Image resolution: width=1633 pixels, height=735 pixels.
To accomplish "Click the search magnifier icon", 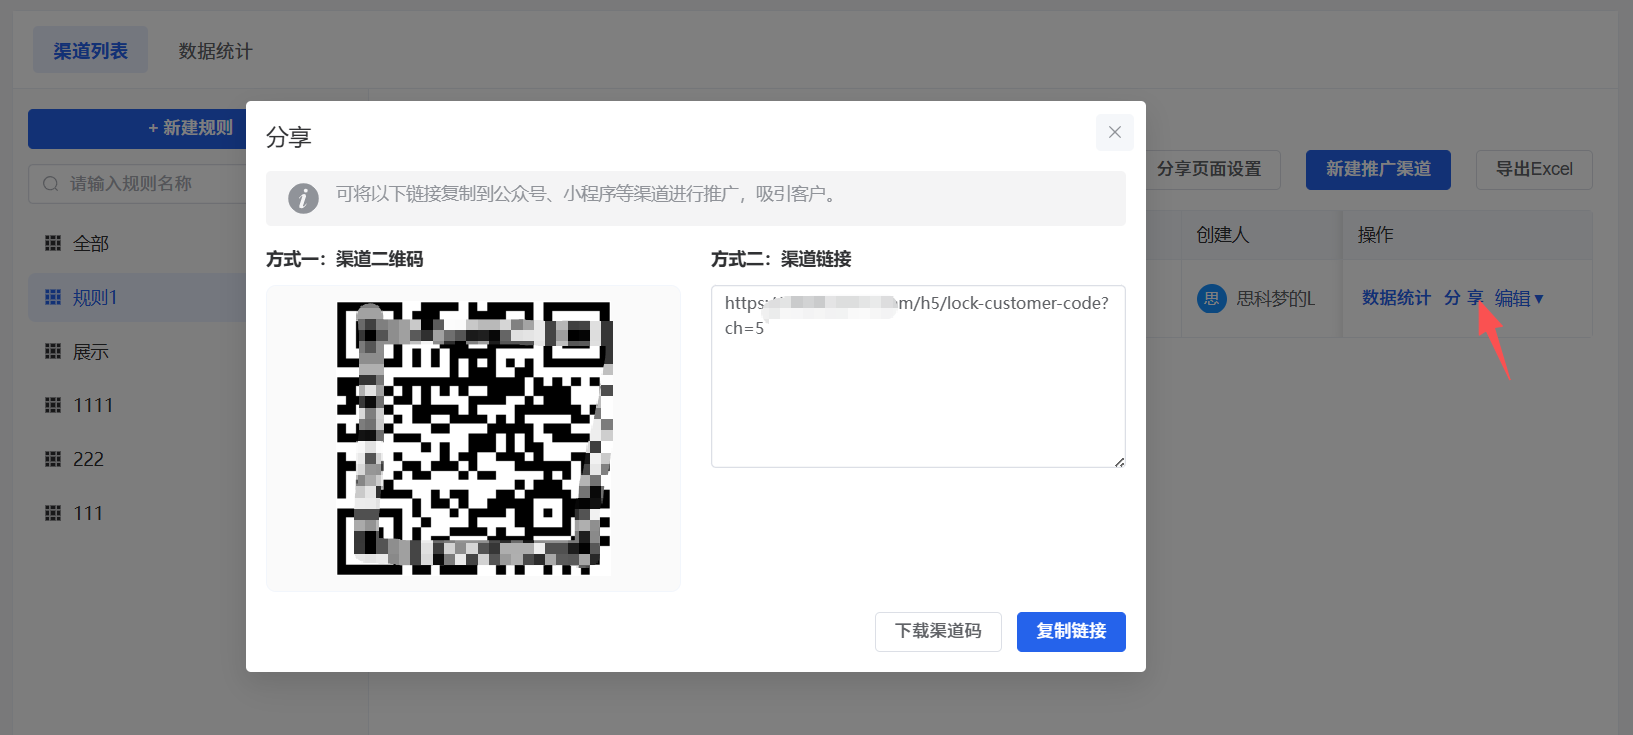I will 51,184.
